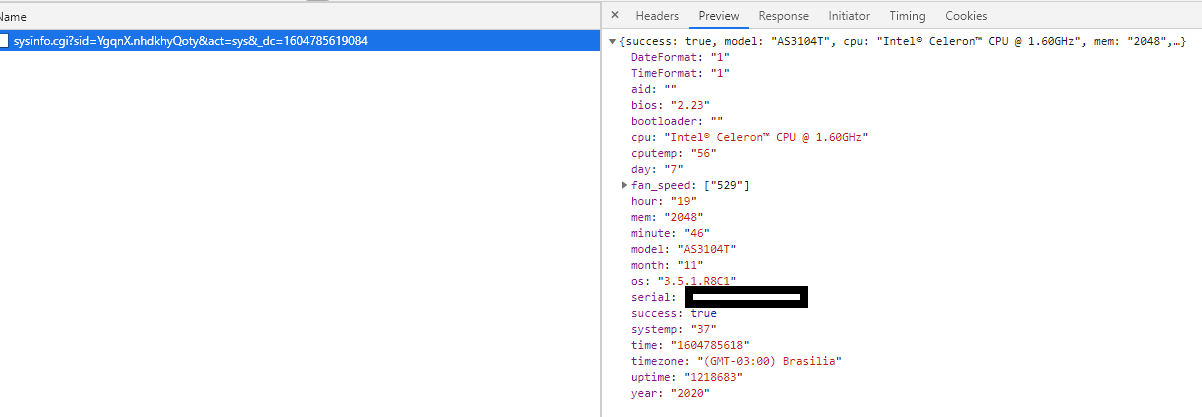Show the Cookies tab
The image size is (1202, 417).
pos(966,16)
